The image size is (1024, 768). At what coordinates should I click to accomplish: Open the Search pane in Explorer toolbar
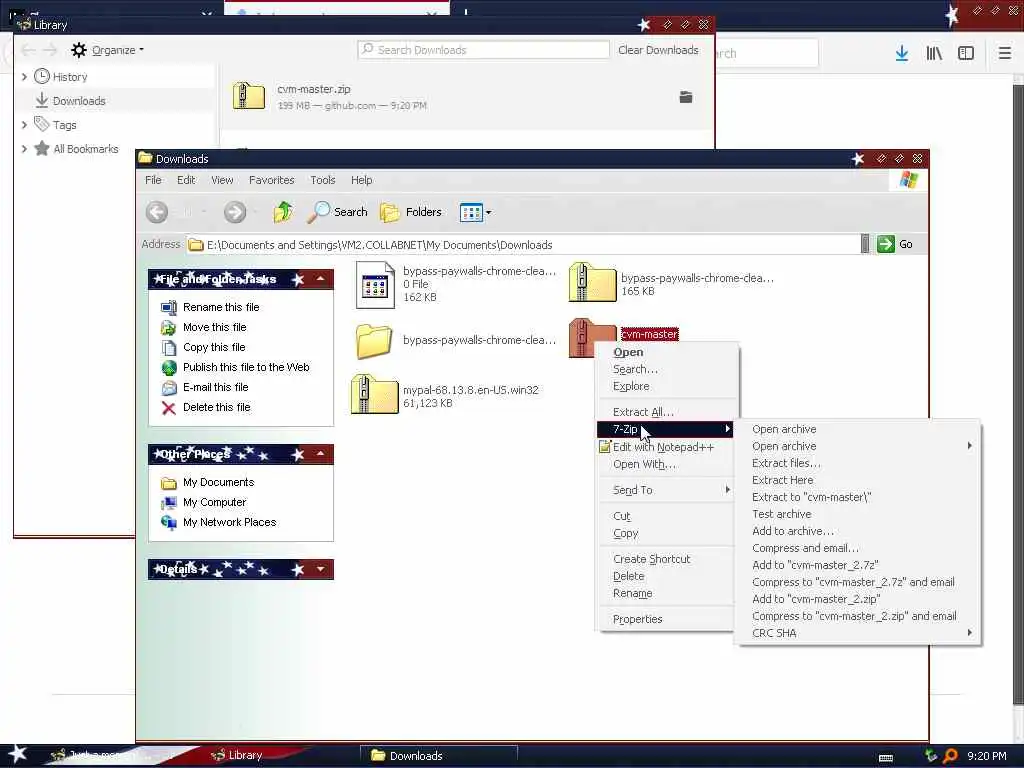tap(337, 212)
